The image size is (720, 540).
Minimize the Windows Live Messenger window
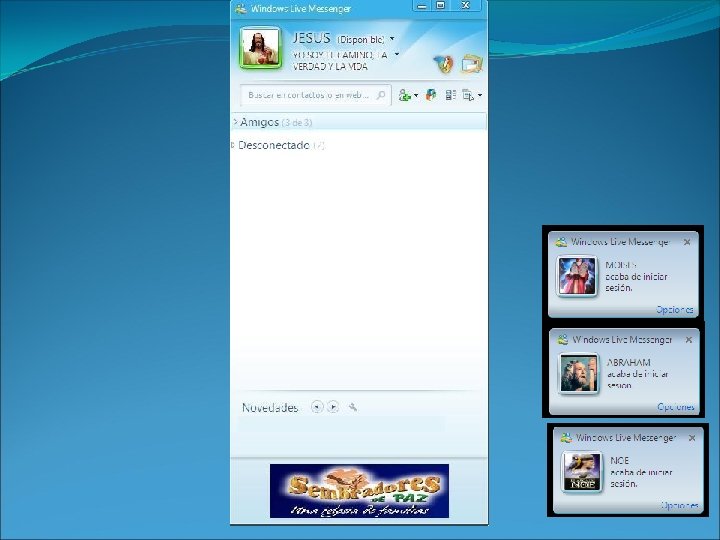pos(422,6)
